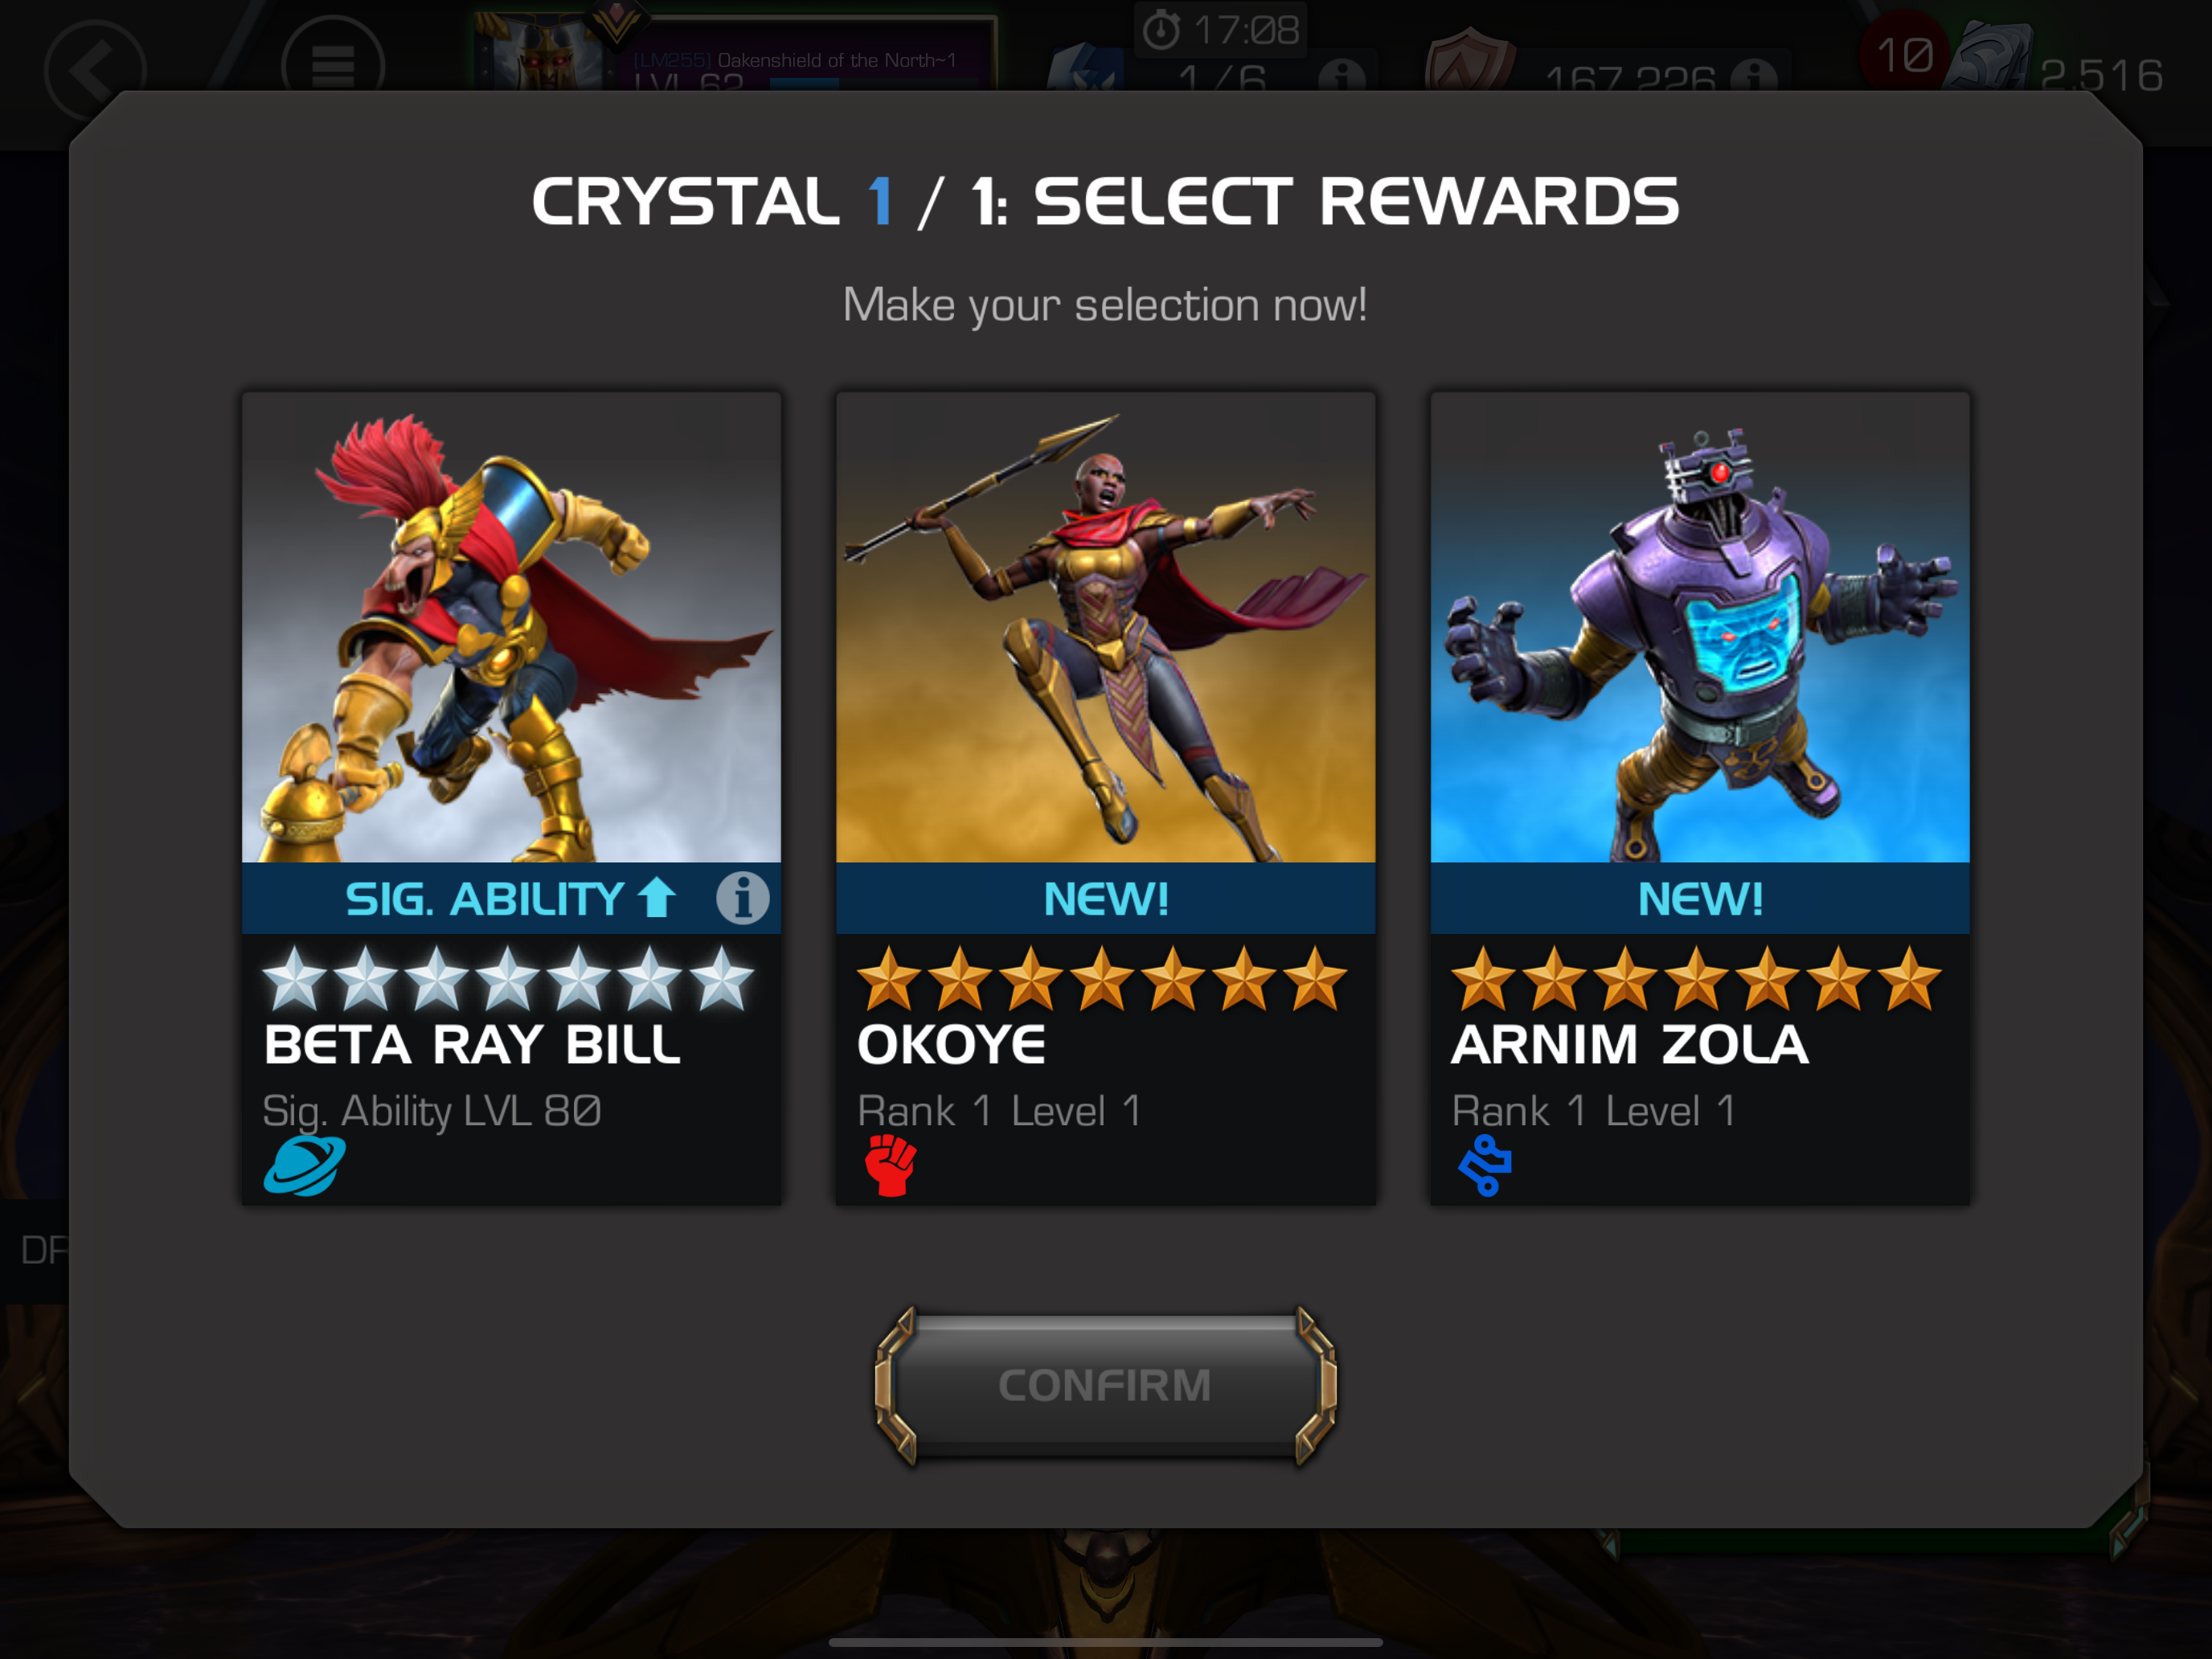Open the Dakenshield of the North profile
The image size is (2212, 1659).
tap(735, 53)
